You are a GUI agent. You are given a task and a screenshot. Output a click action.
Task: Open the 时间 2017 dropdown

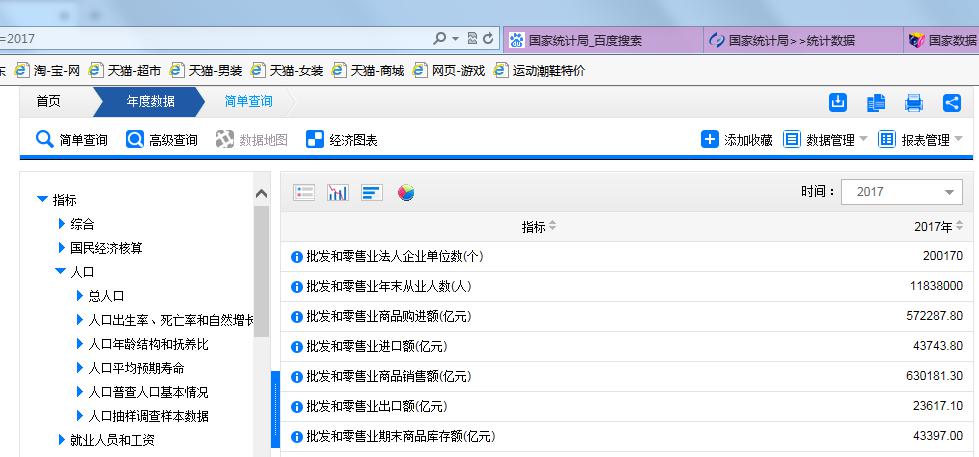tap(902, 193)
